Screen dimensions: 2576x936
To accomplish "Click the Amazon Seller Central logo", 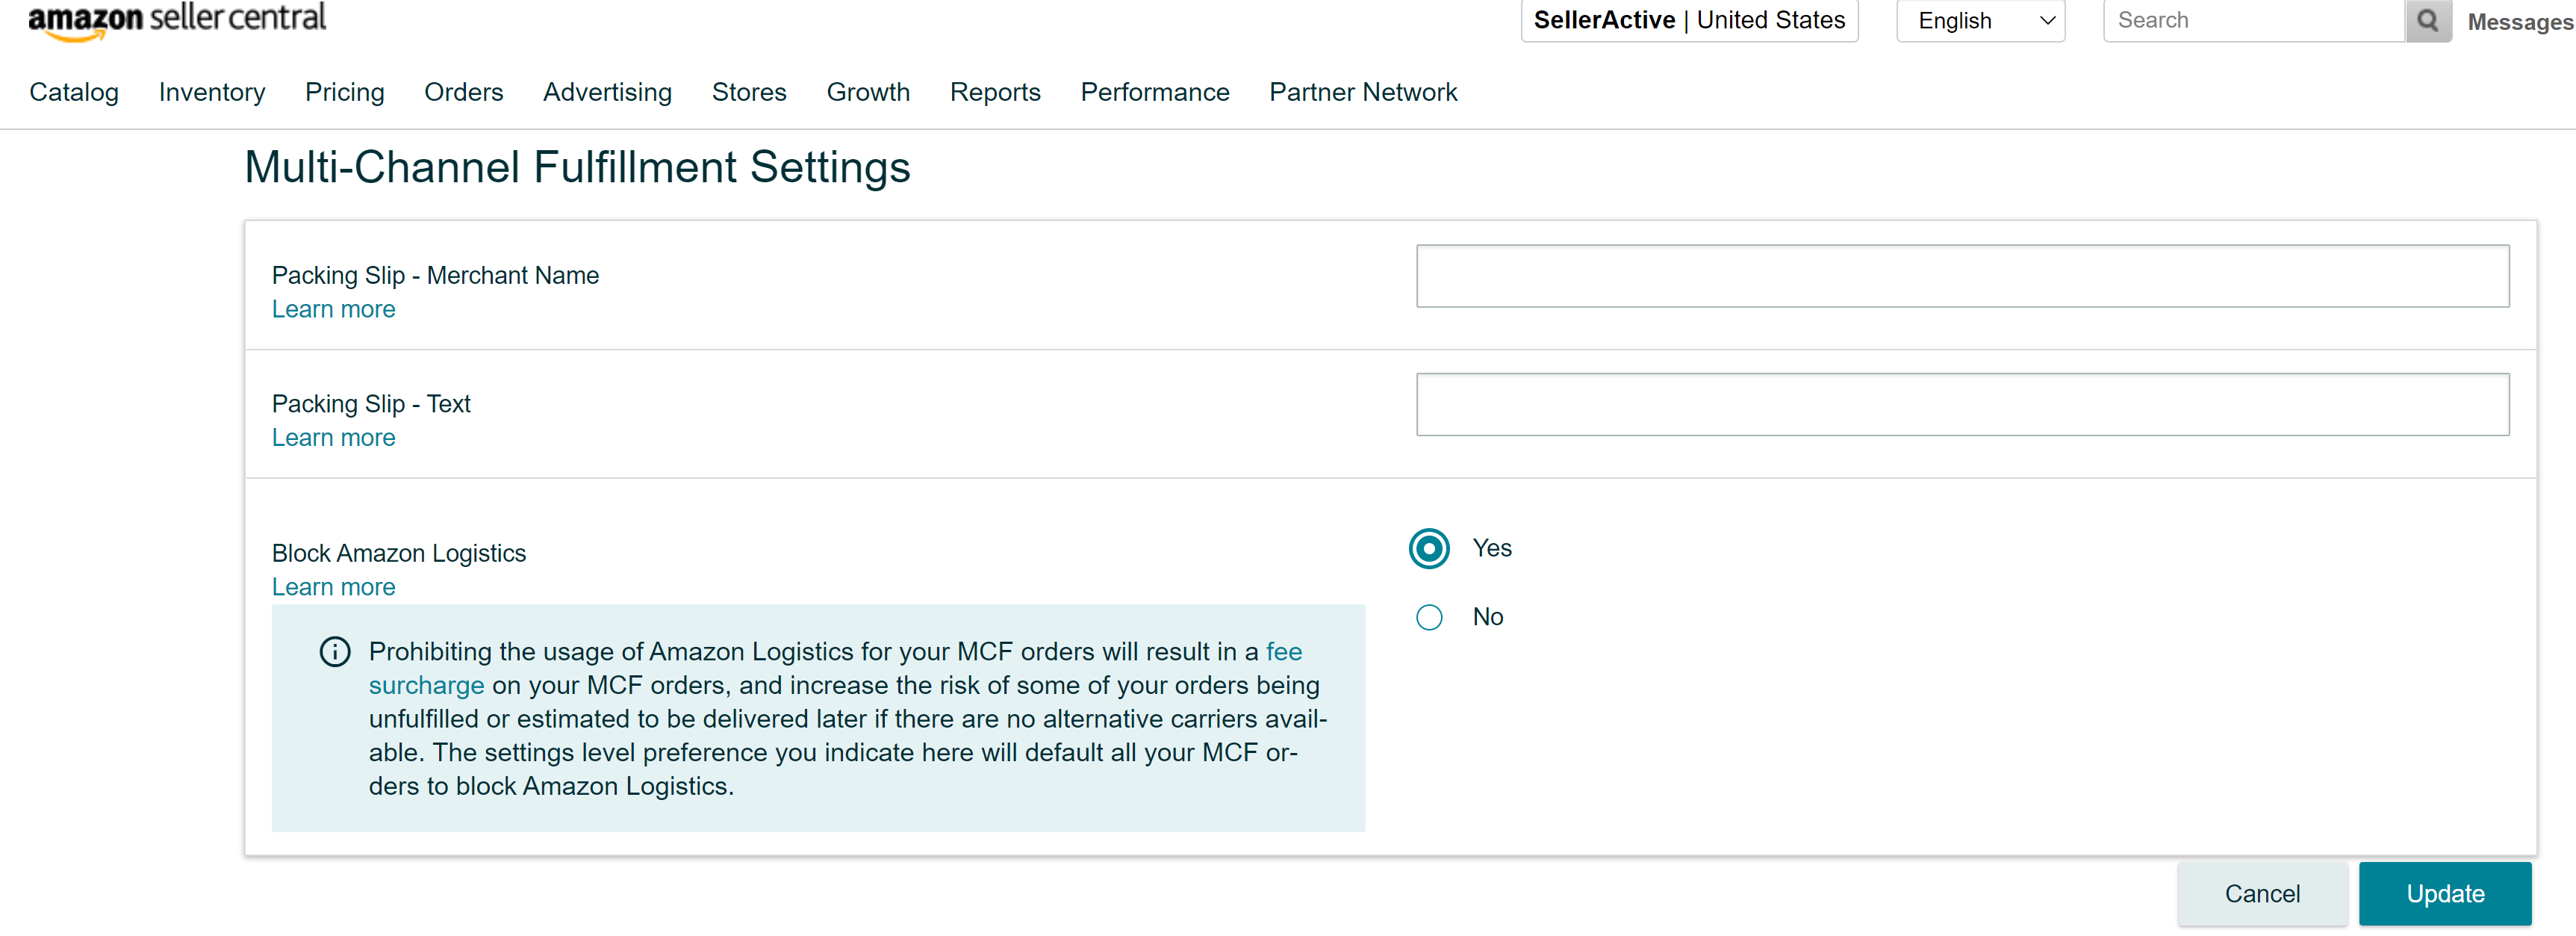I will [x=177, y=21].
